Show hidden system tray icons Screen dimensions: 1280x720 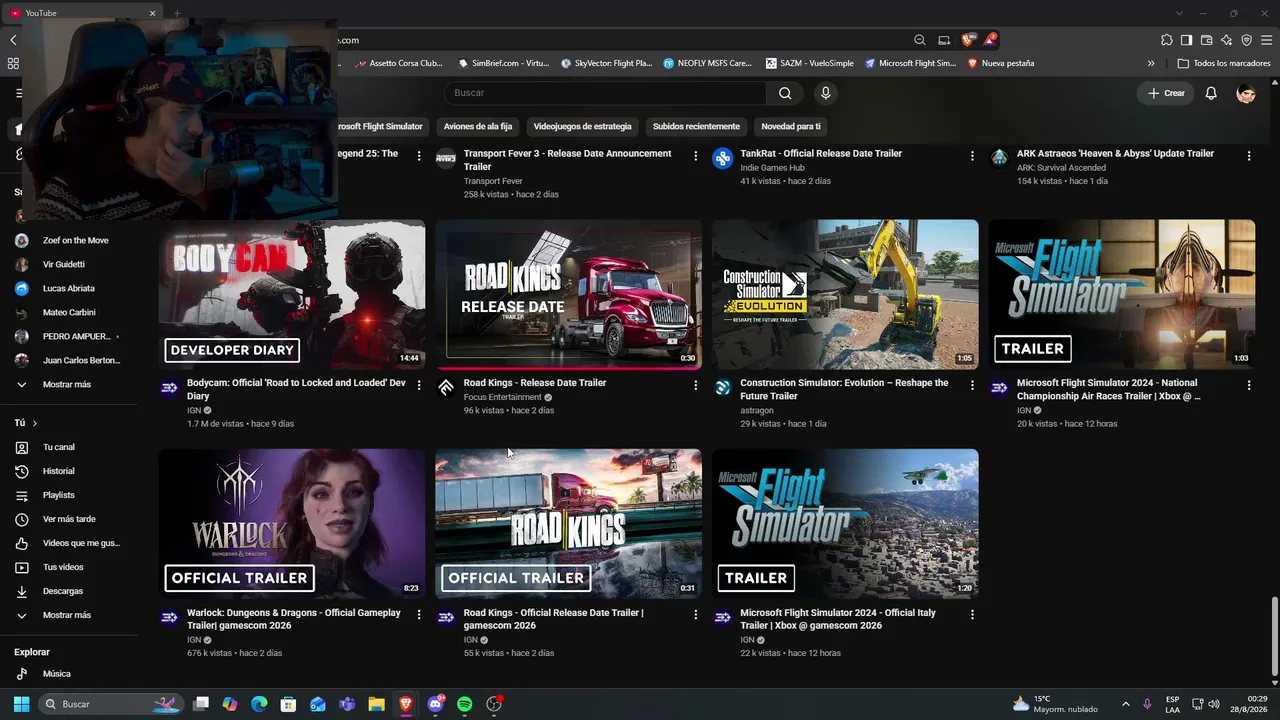[x=1125, y=704]
